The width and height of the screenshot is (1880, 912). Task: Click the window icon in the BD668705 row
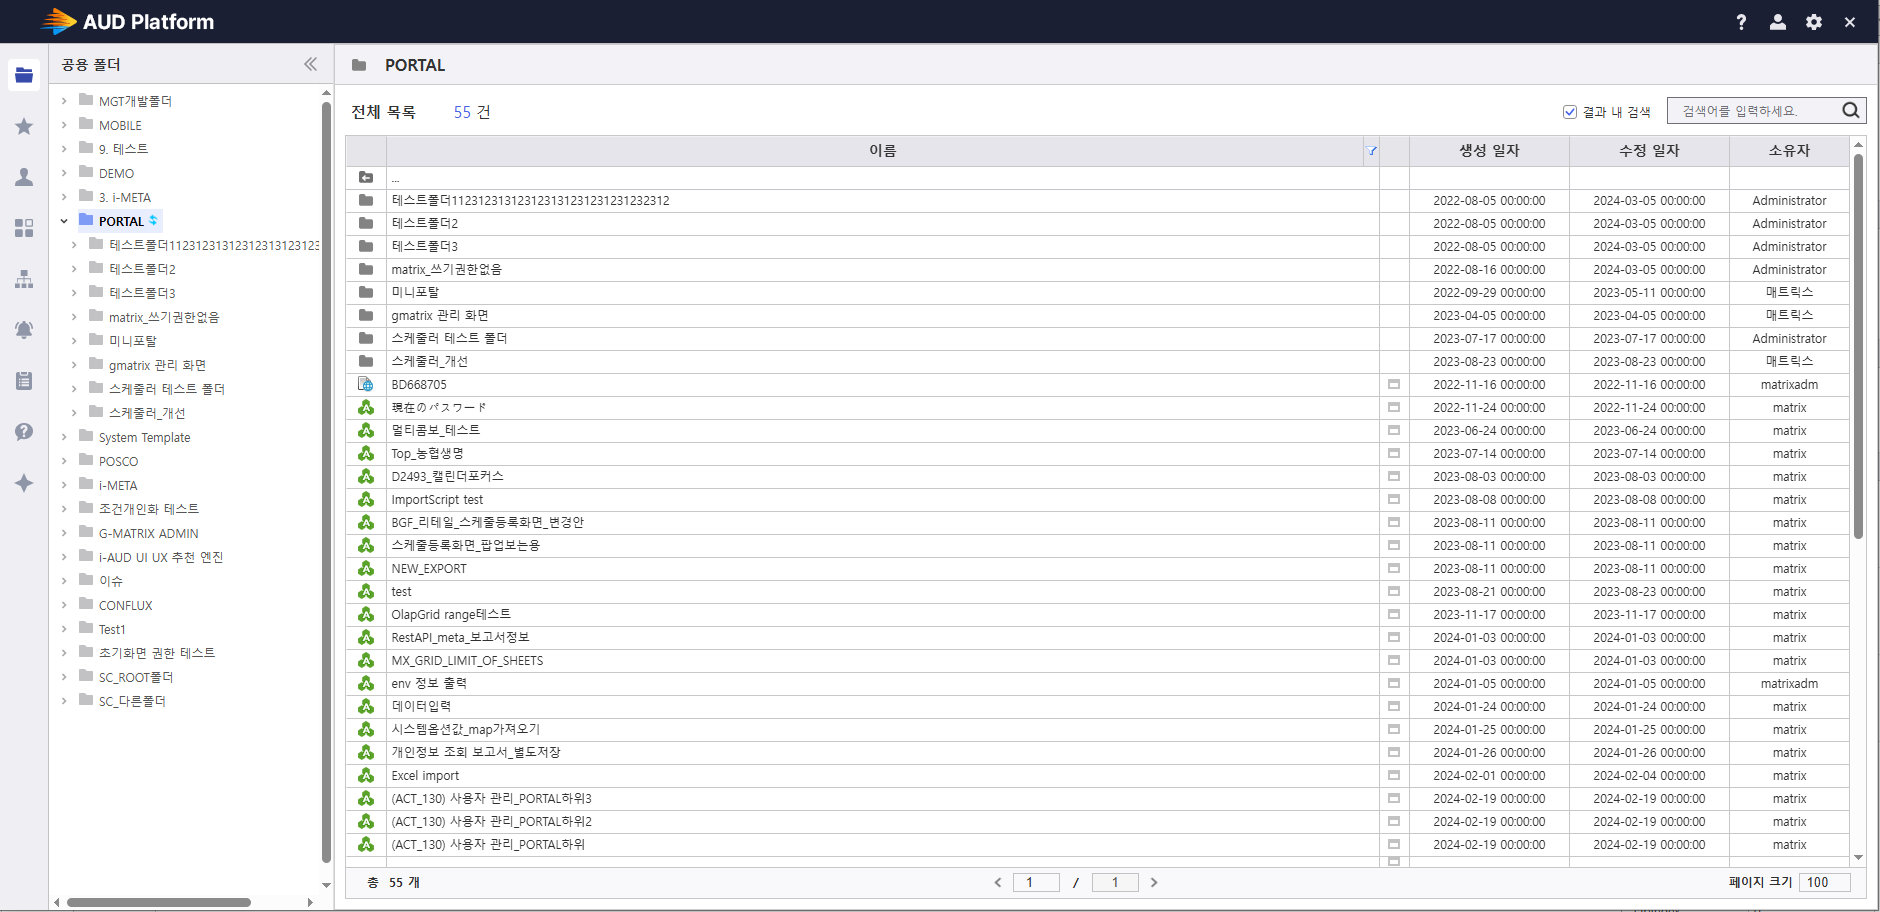point(1394,385)
